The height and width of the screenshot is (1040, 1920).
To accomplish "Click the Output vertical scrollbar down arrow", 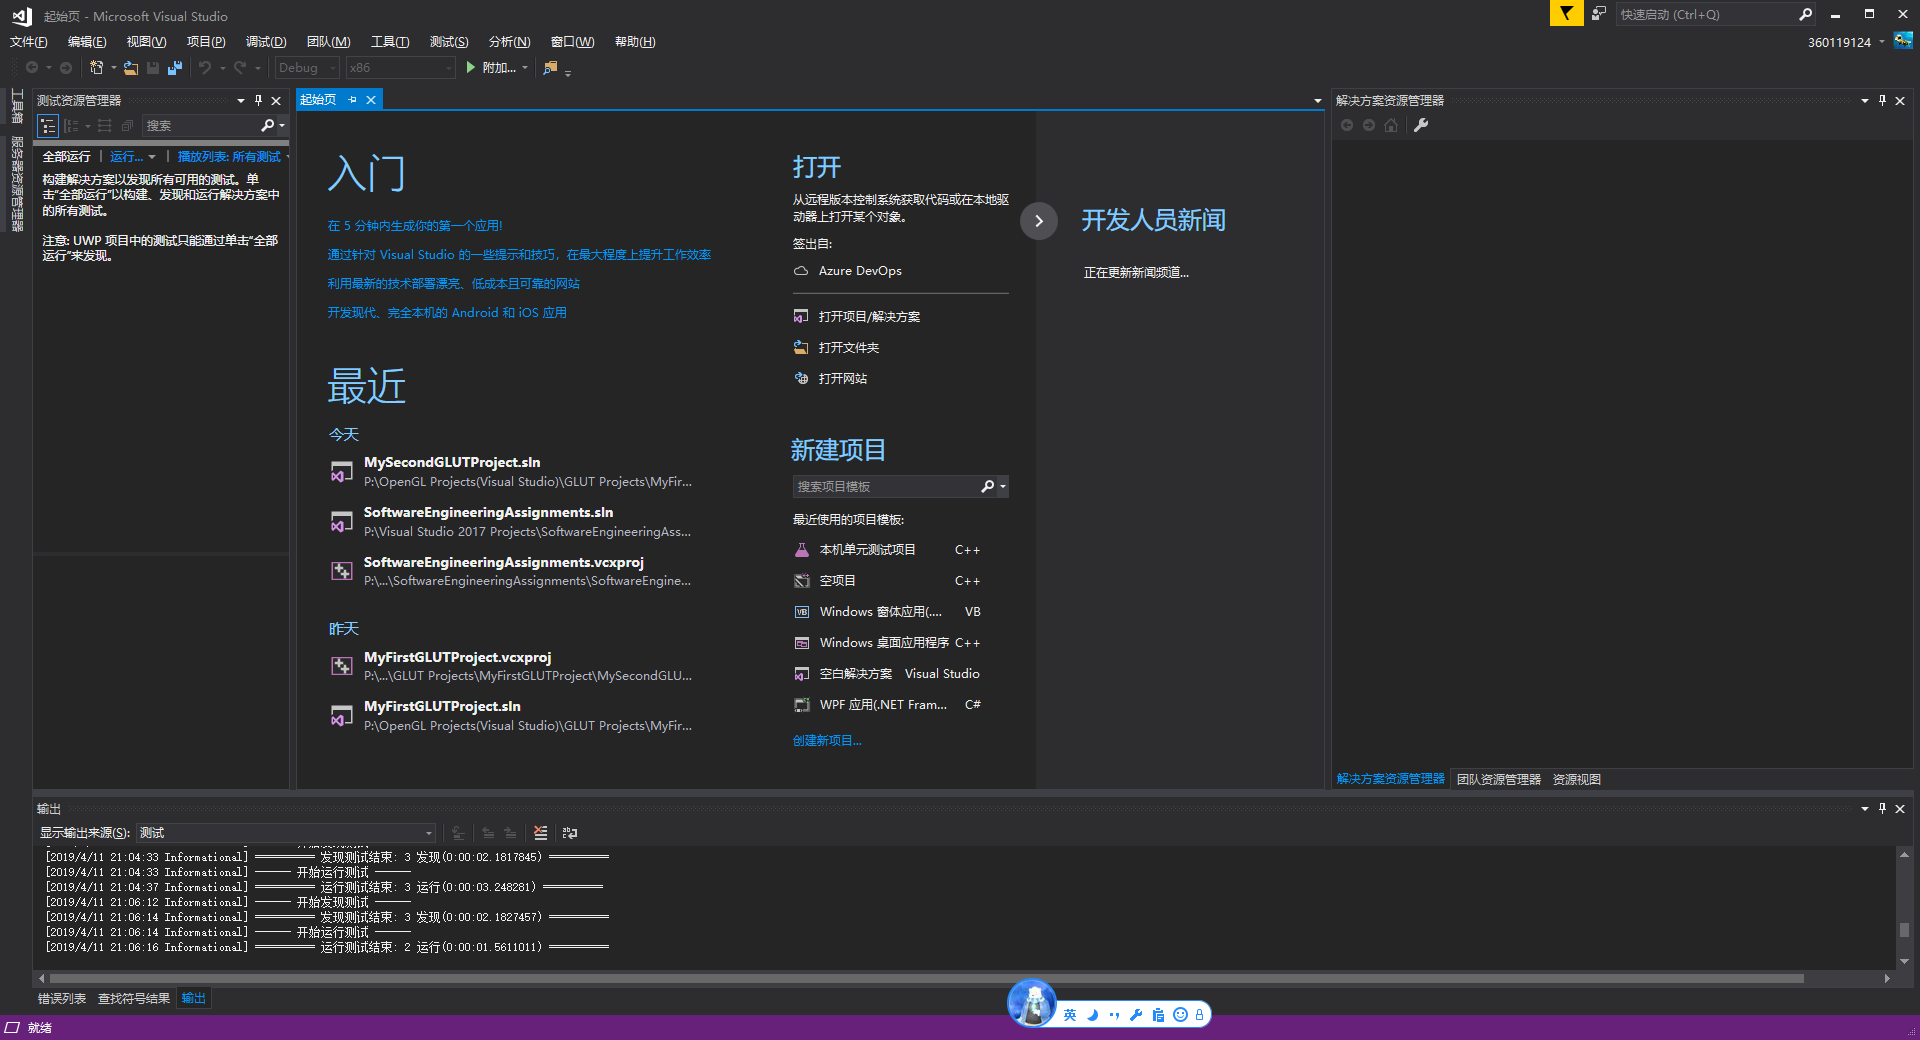I will click(1904, 961).
